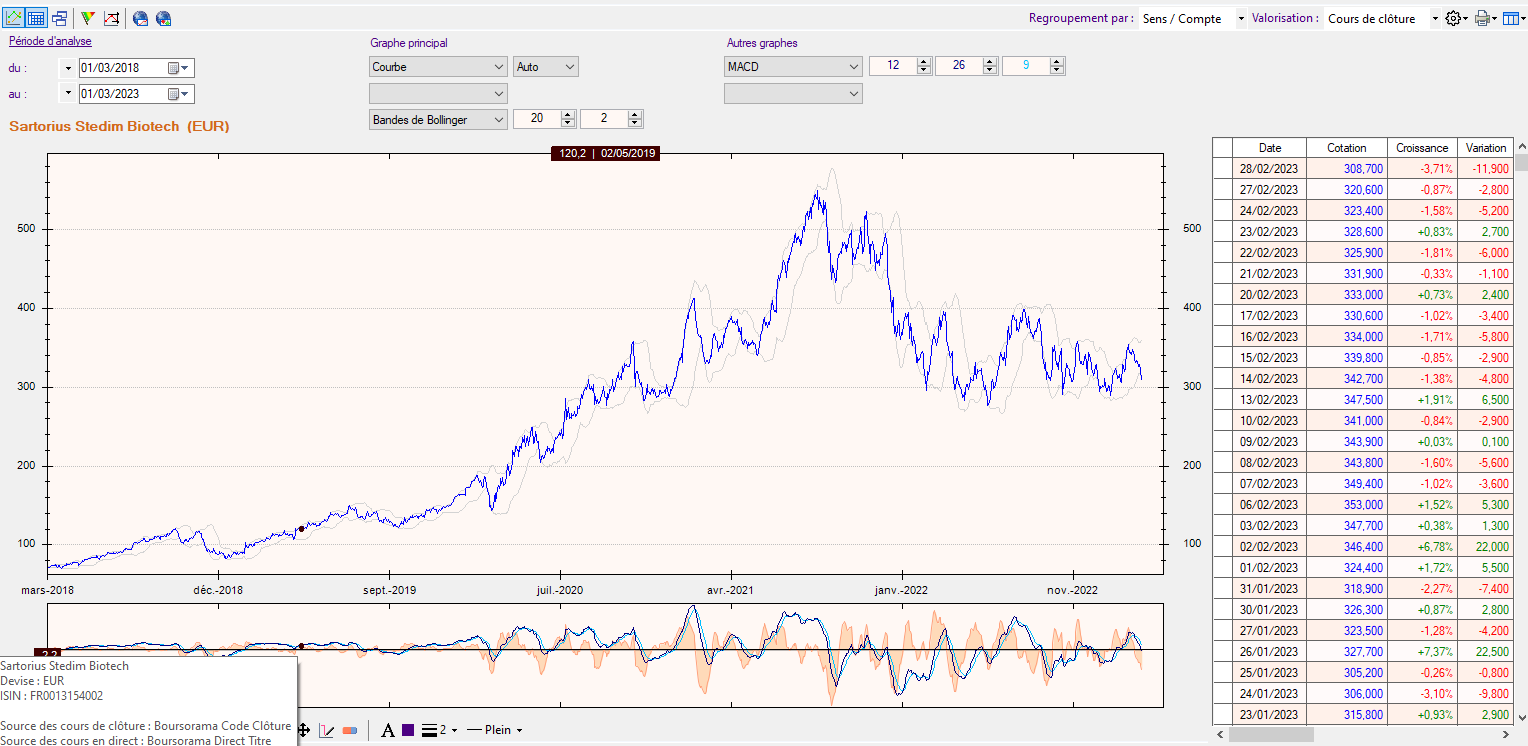Toggle the quotation table view icon

coord(36,18)
